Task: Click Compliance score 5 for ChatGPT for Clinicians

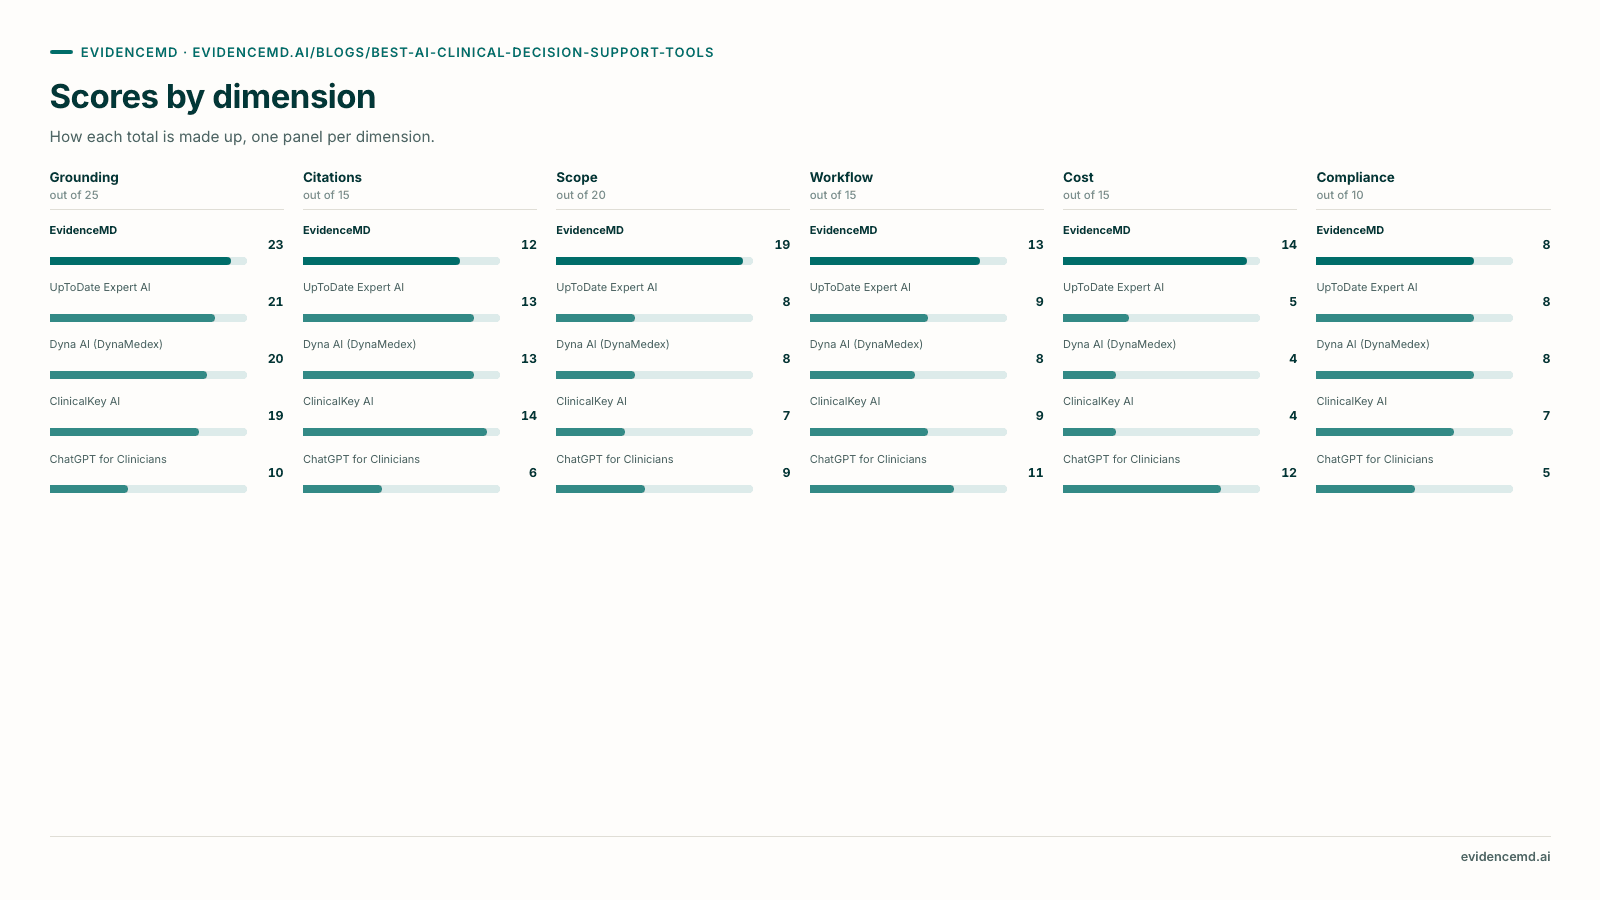Action: pyautogui.click(x=1546, y=473)
